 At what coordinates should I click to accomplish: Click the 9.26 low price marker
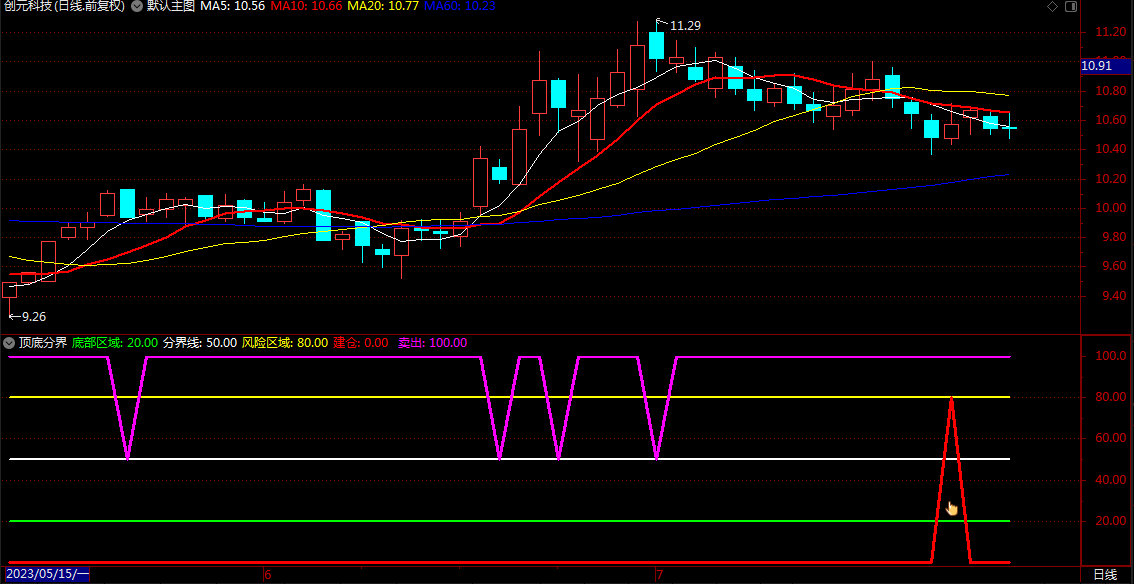(33, 317)
